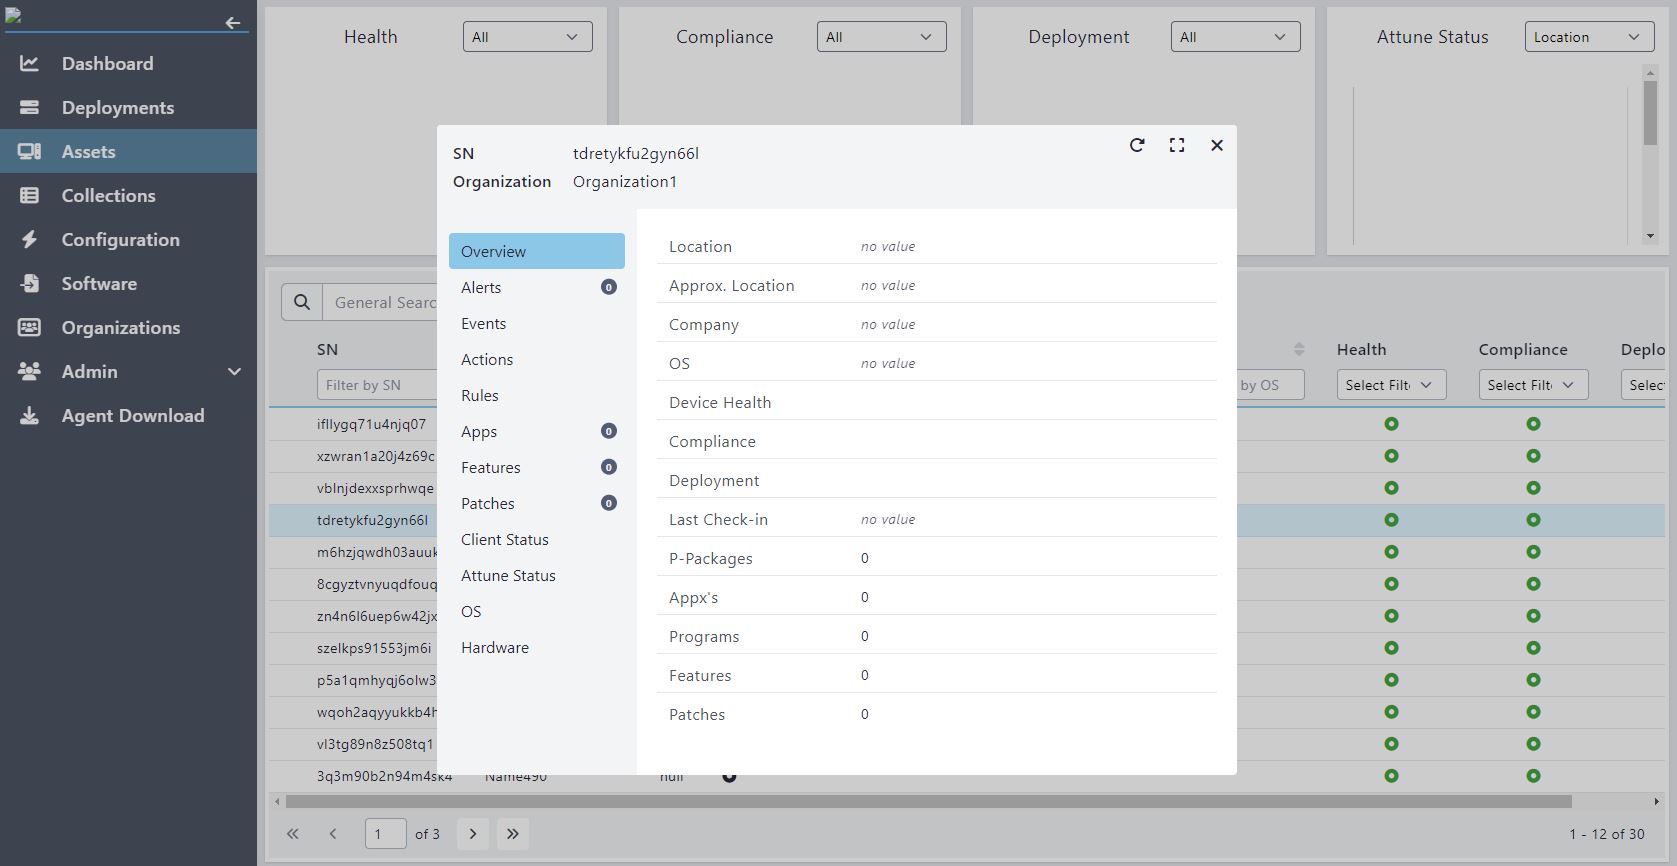Go to the first page
1677x866 pixels.
293,833
